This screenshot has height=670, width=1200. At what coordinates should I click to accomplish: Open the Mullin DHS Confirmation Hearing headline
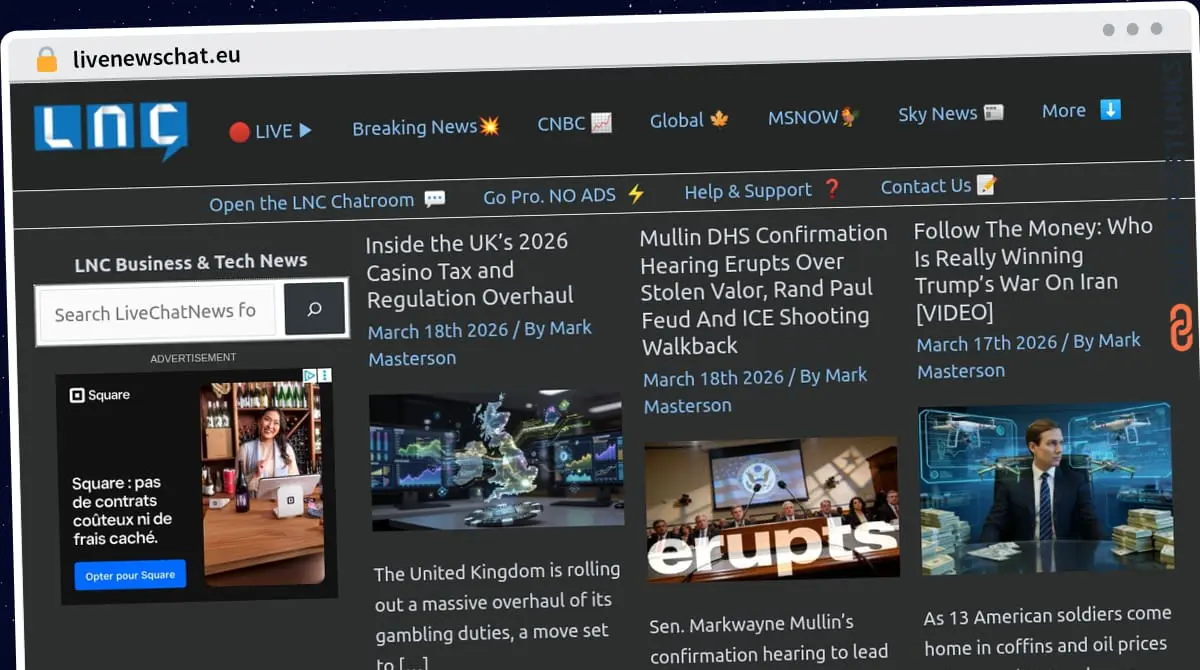tap(764, 289)
